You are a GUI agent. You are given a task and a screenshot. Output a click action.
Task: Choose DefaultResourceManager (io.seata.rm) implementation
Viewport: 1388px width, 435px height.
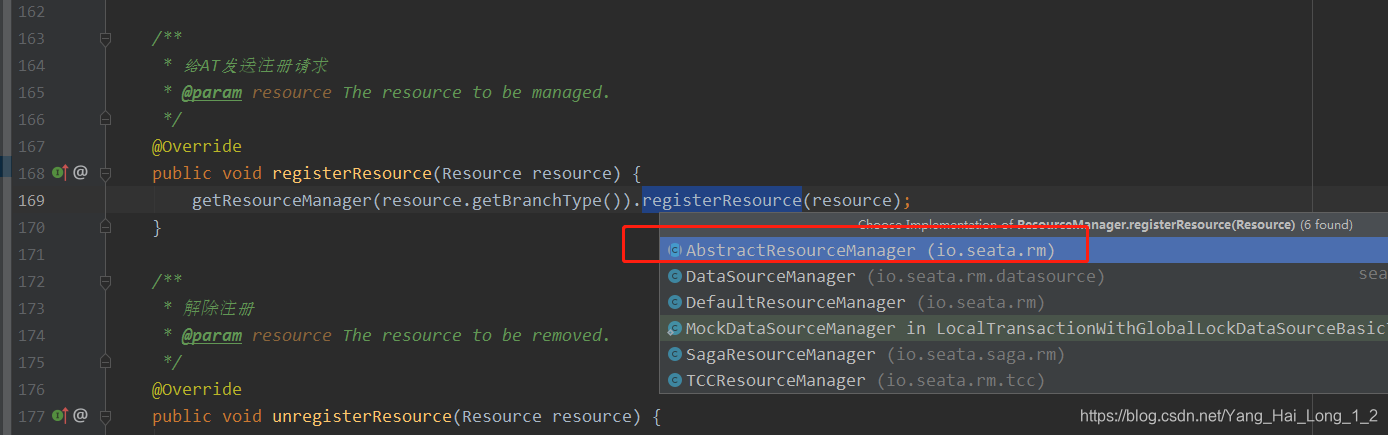click(1023, 302)
